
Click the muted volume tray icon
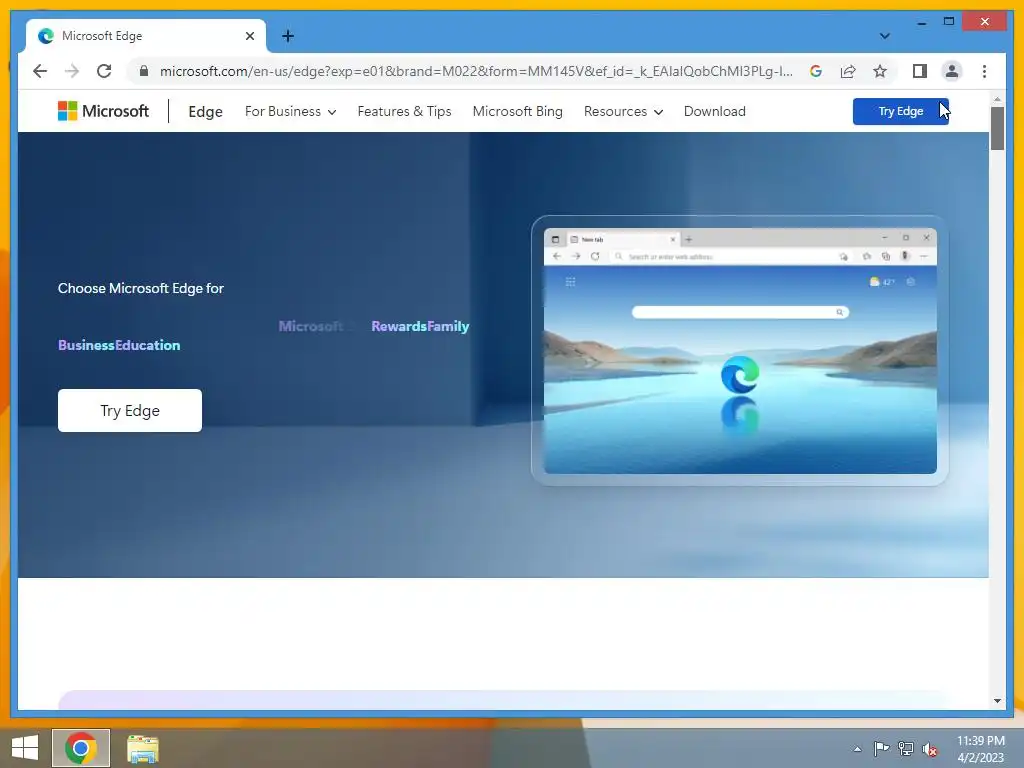(930, 748)
